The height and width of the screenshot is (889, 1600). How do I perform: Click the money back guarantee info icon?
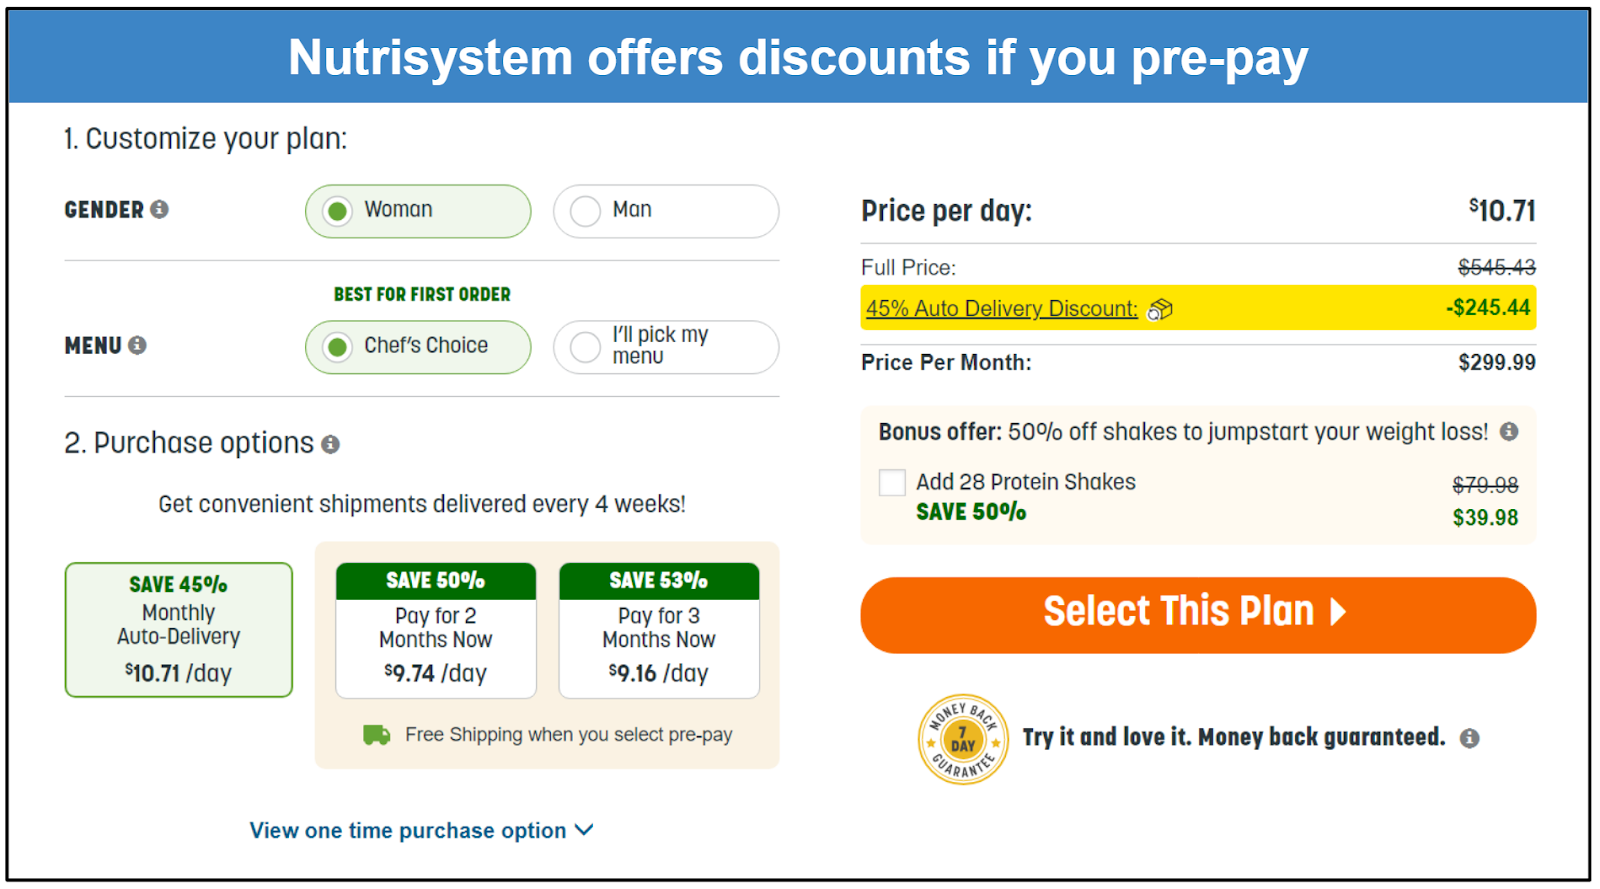pyautogui.click(x=1469, y=738)
